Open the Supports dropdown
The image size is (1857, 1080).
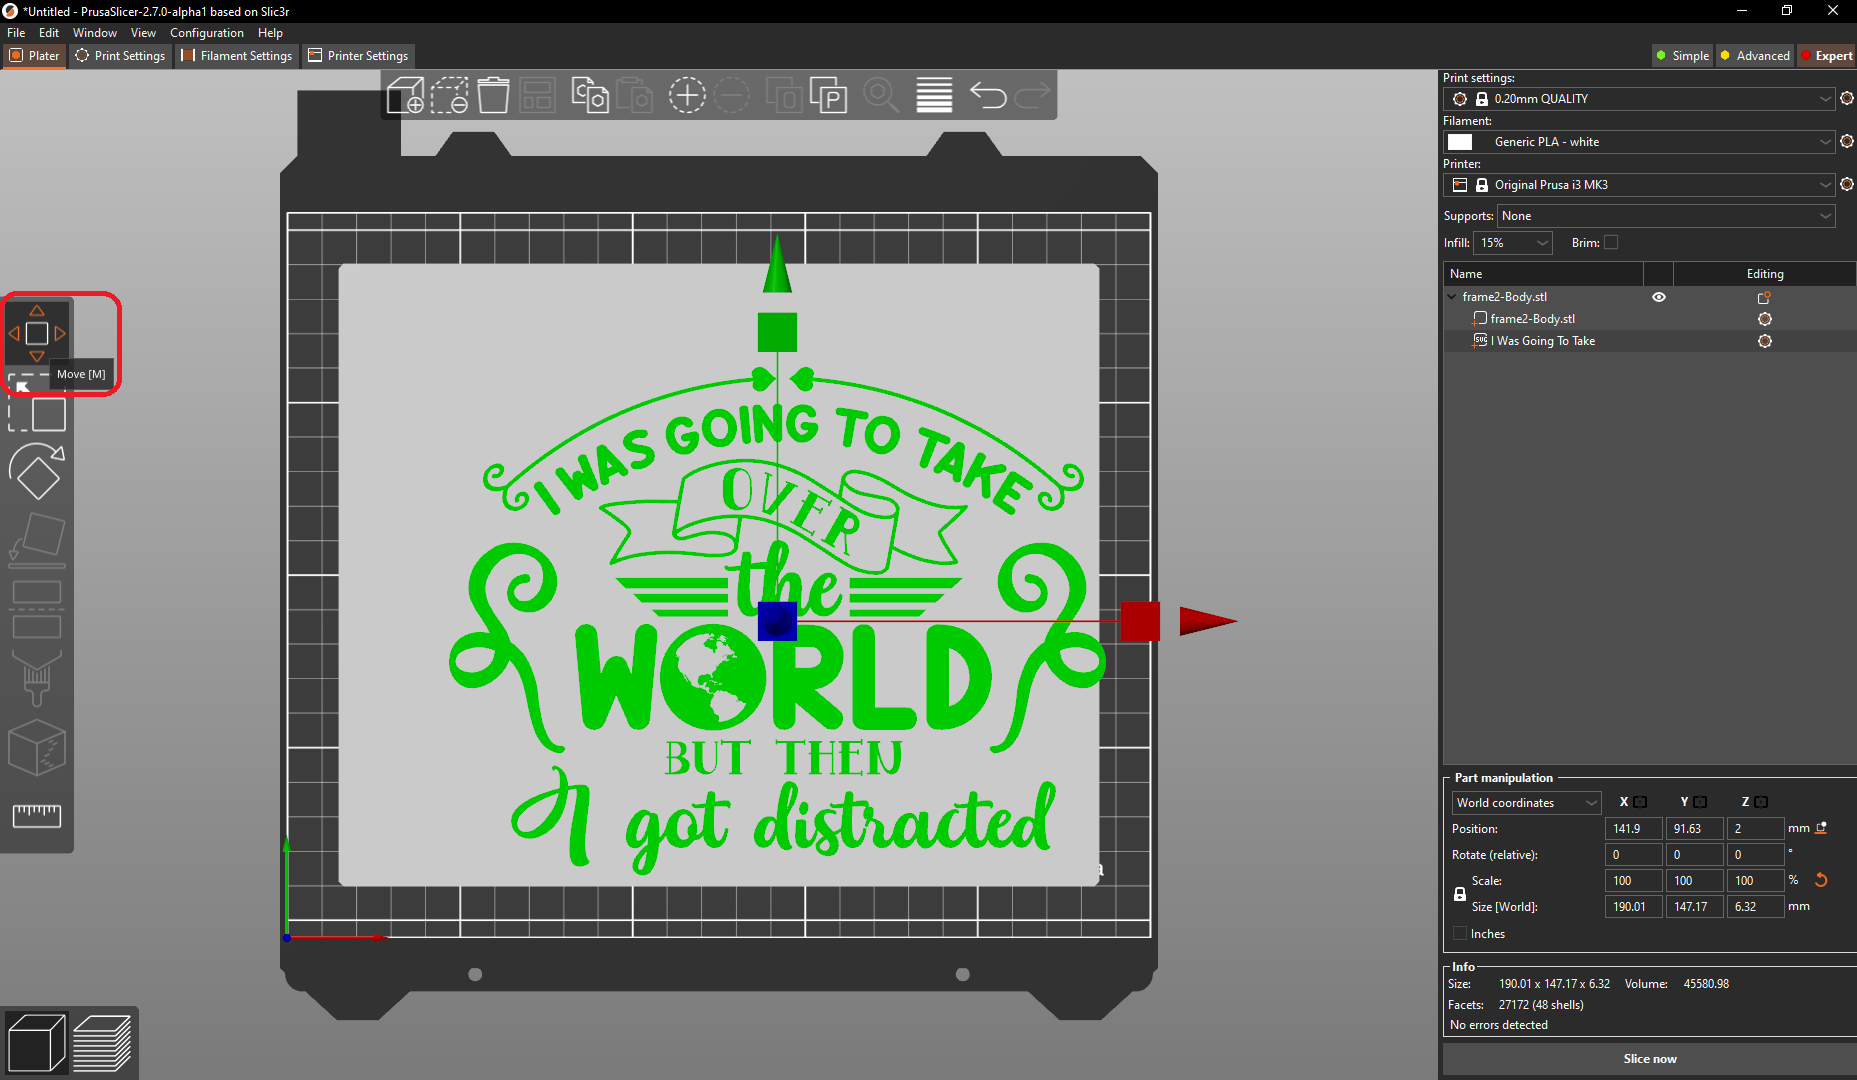(x=1665, y=215)
